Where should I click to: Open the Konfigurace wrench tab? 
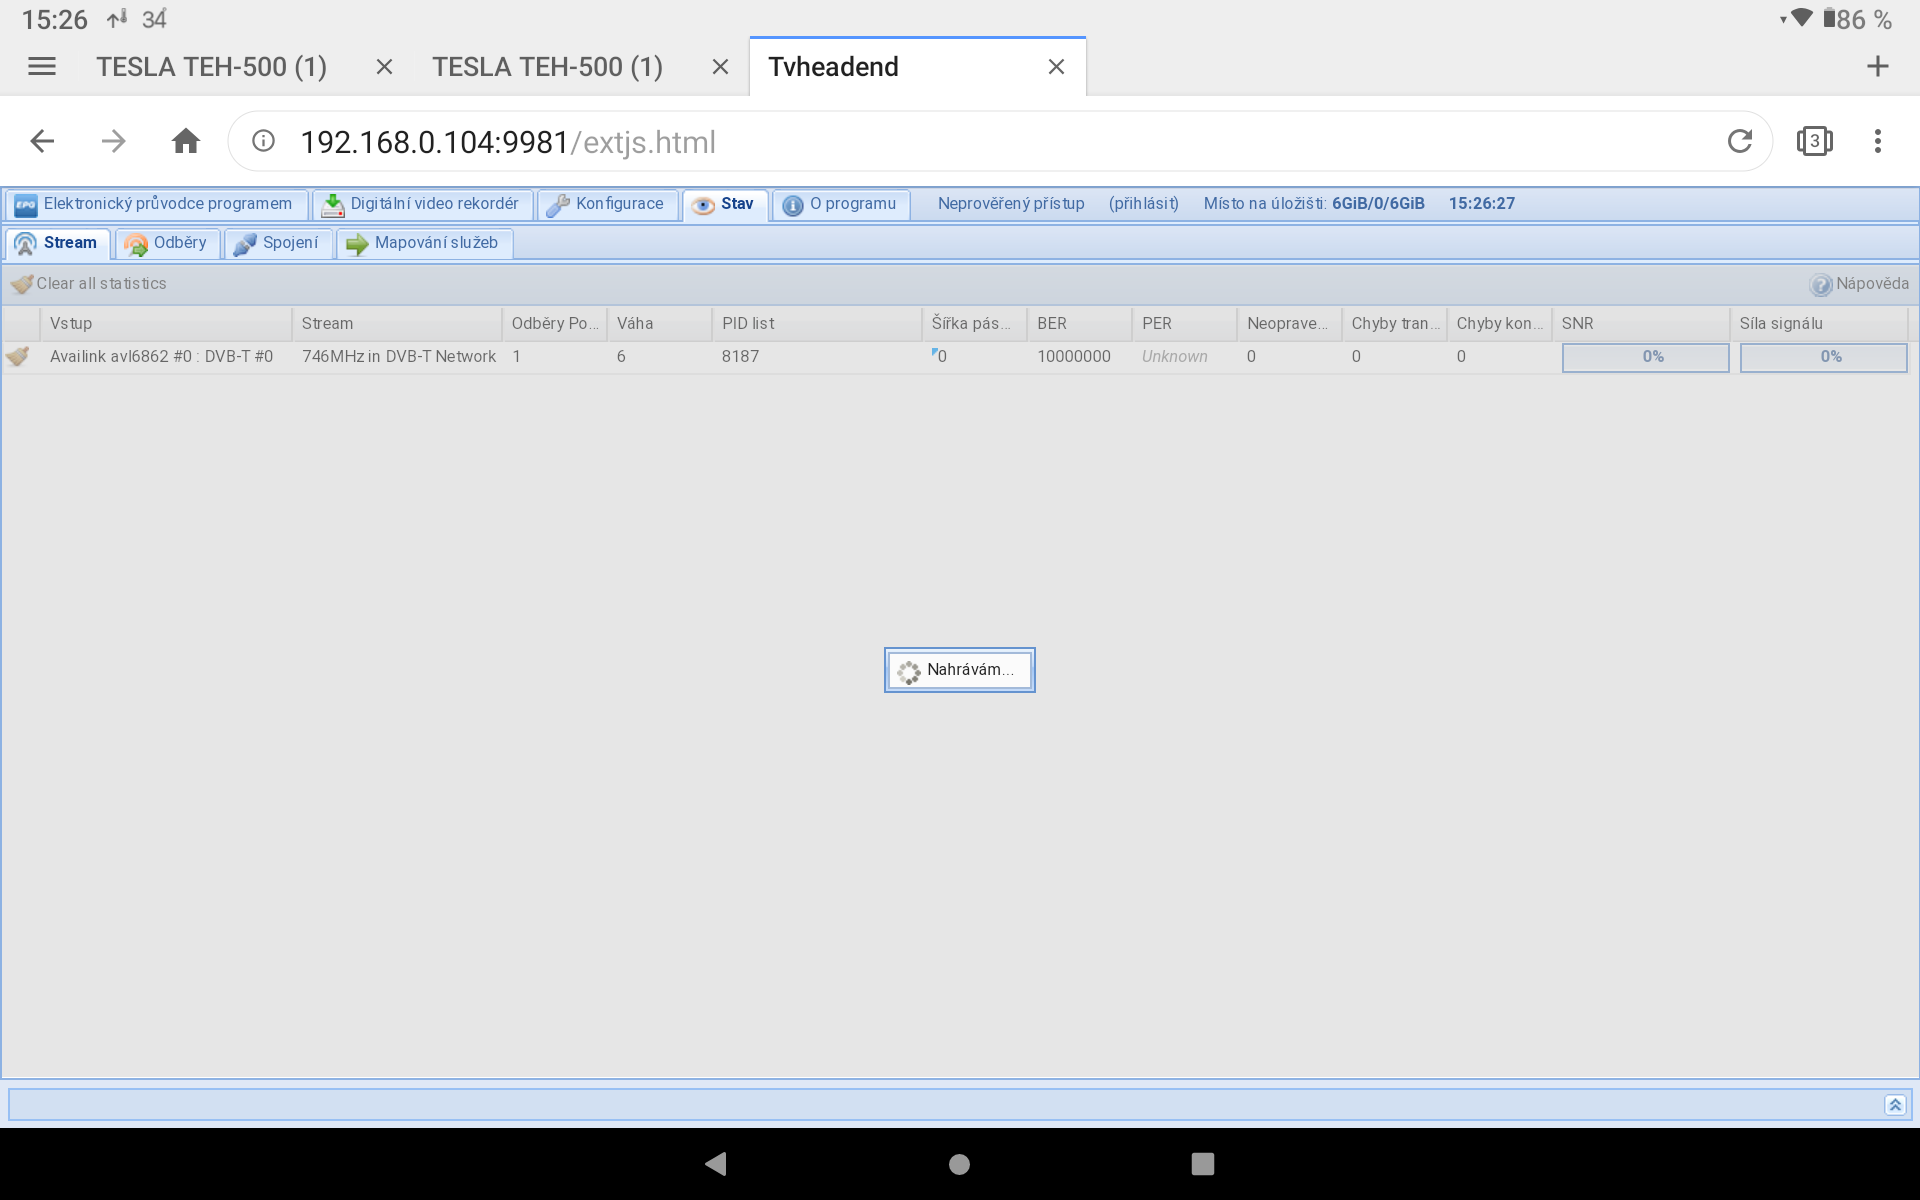click(x=607, y=204)
